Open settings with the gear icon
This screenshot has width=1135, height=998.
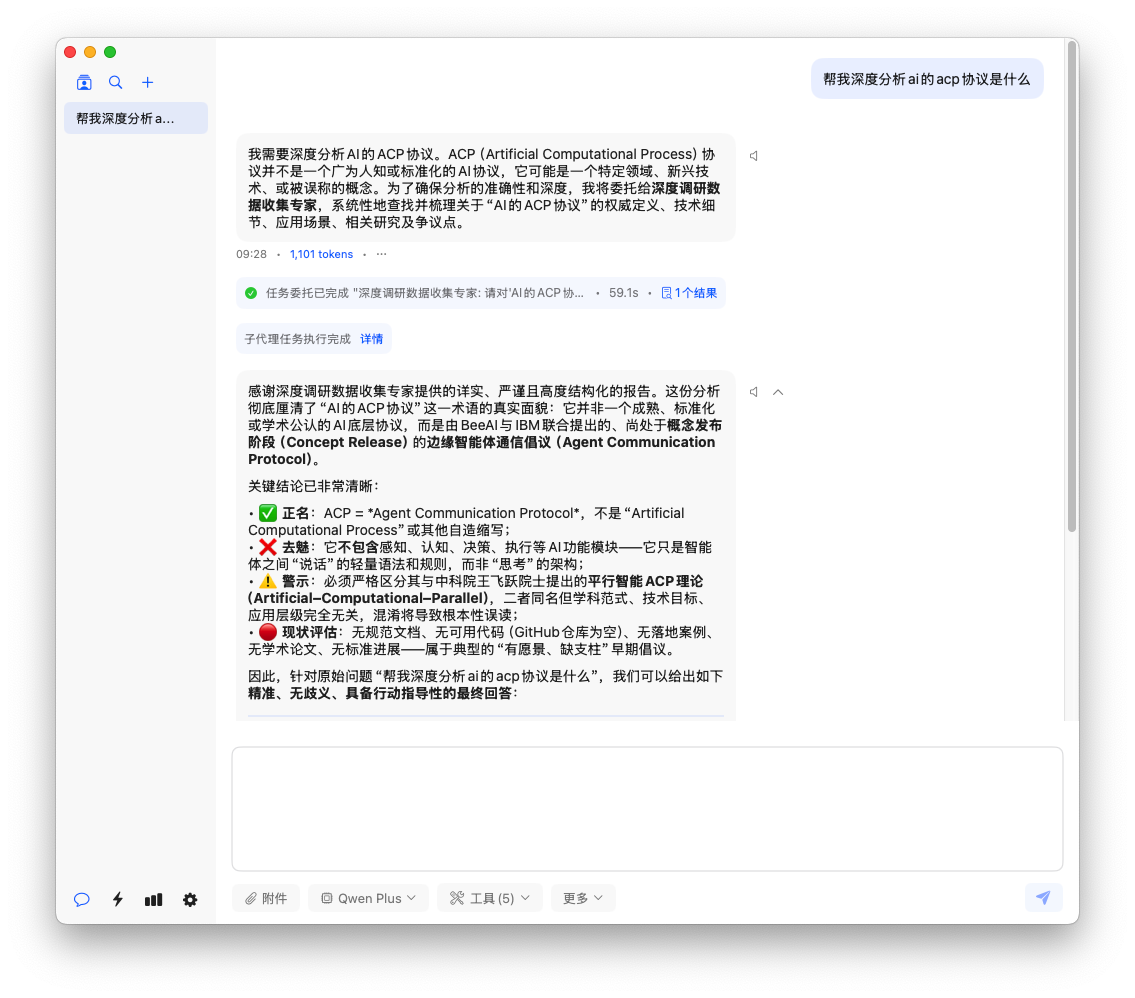(x=190, y=899)
